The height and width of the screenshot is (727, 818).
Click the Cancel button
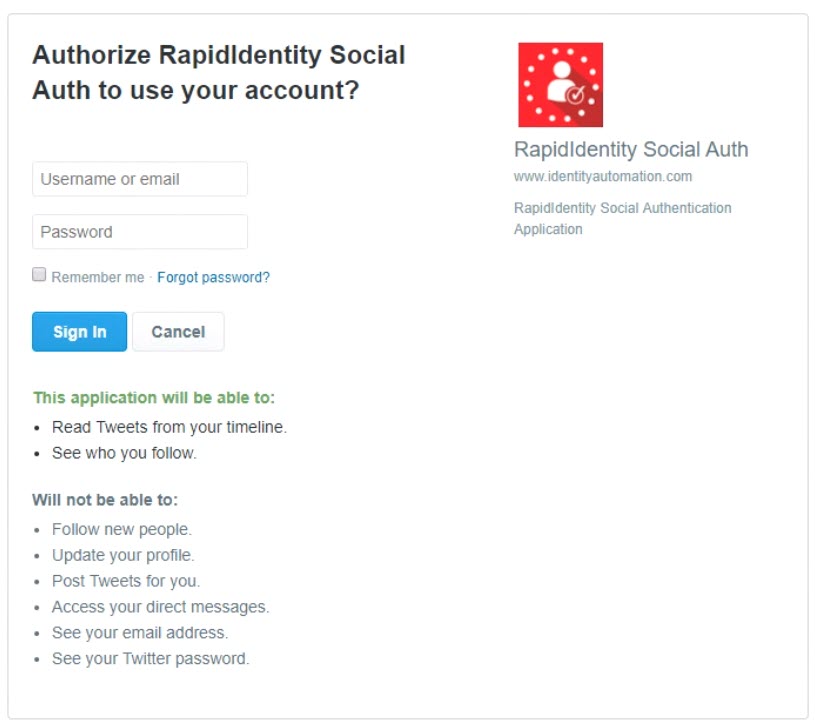[178, 332]
